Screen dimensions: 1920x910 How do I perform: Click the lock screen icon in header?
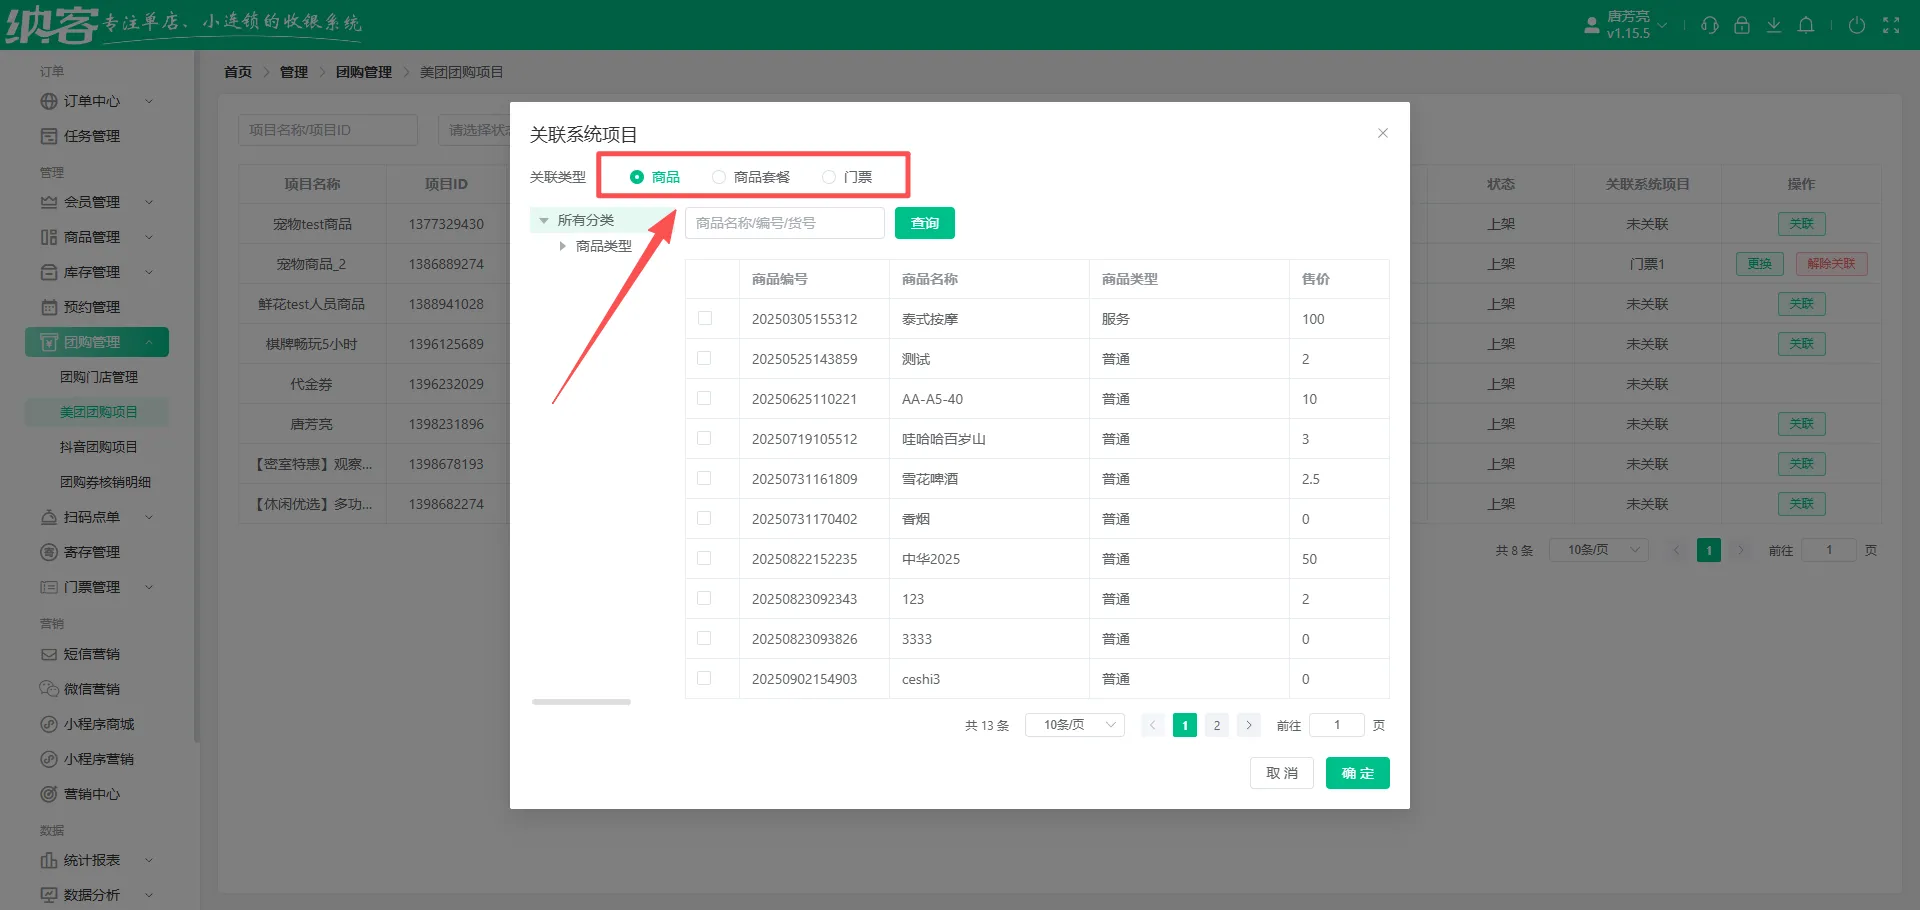coord(1742,25)
